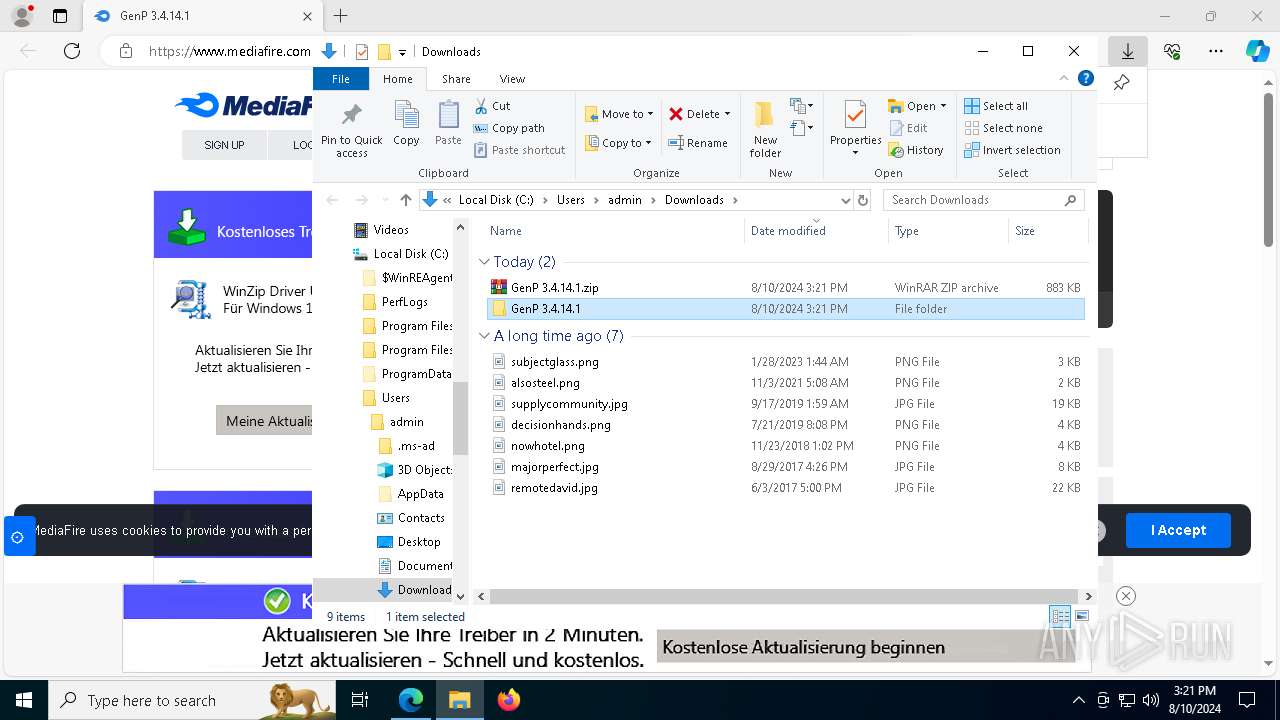Click Meine Aktualisierung ad button

[x=265, y=421]
